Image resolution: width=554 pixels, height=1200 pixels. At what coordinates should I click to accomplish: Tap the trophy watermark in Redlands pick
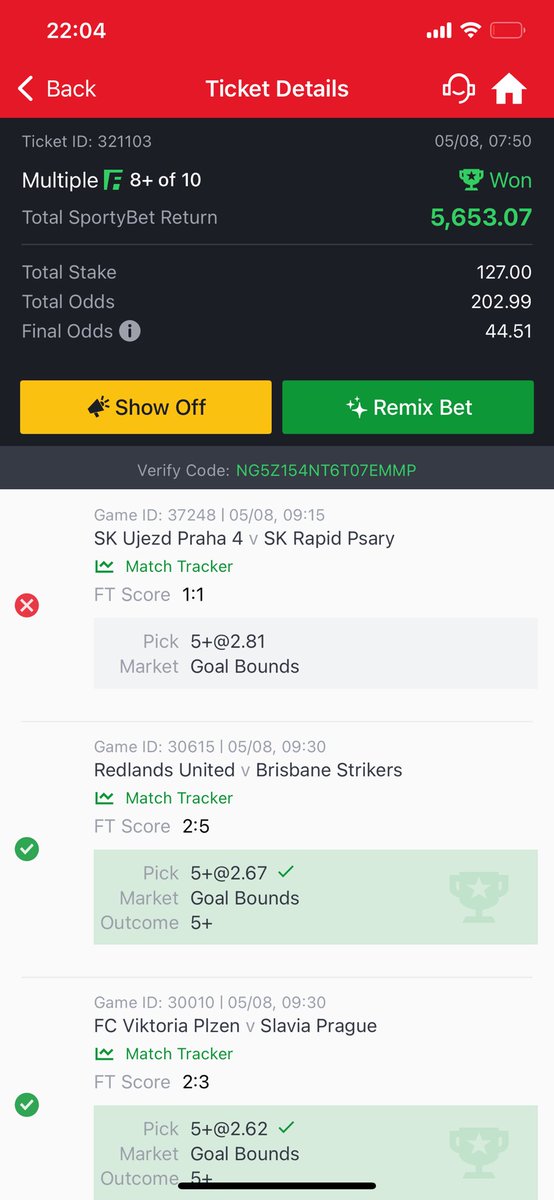484,897
